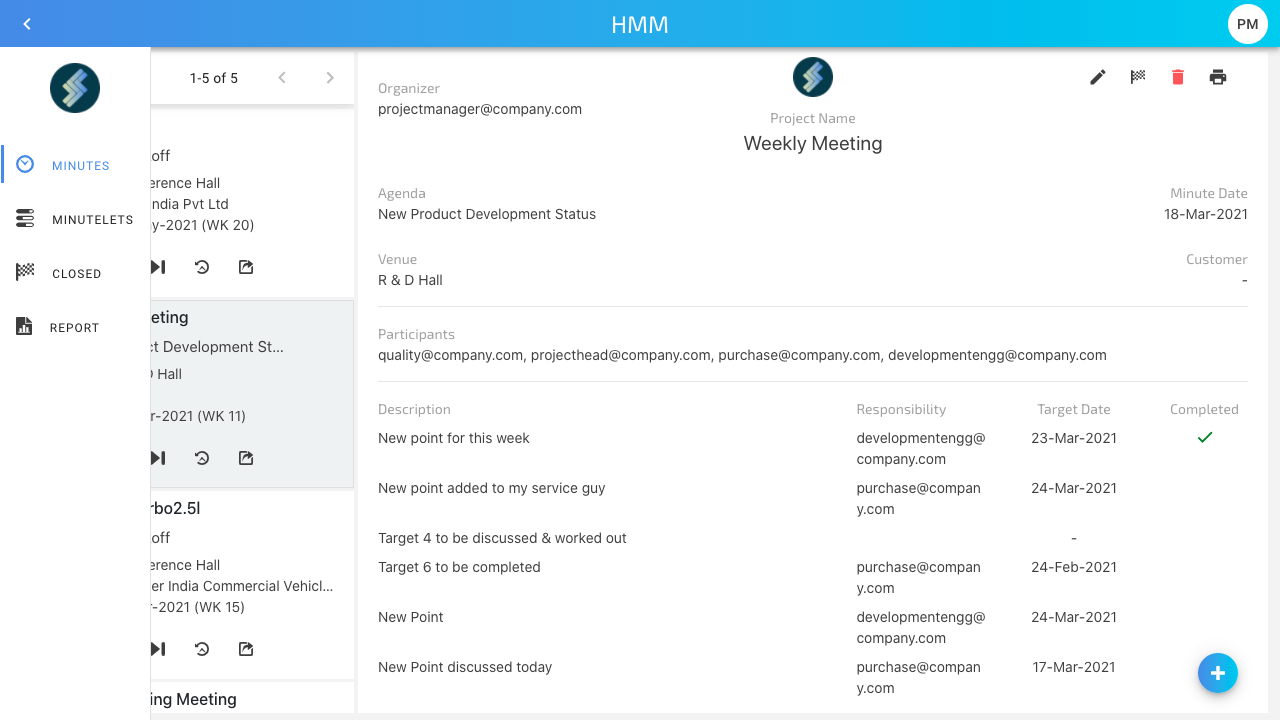Click the Closed checkered flag icon
This screenshot has height=720, width=1280.
[x=25, y=272]
